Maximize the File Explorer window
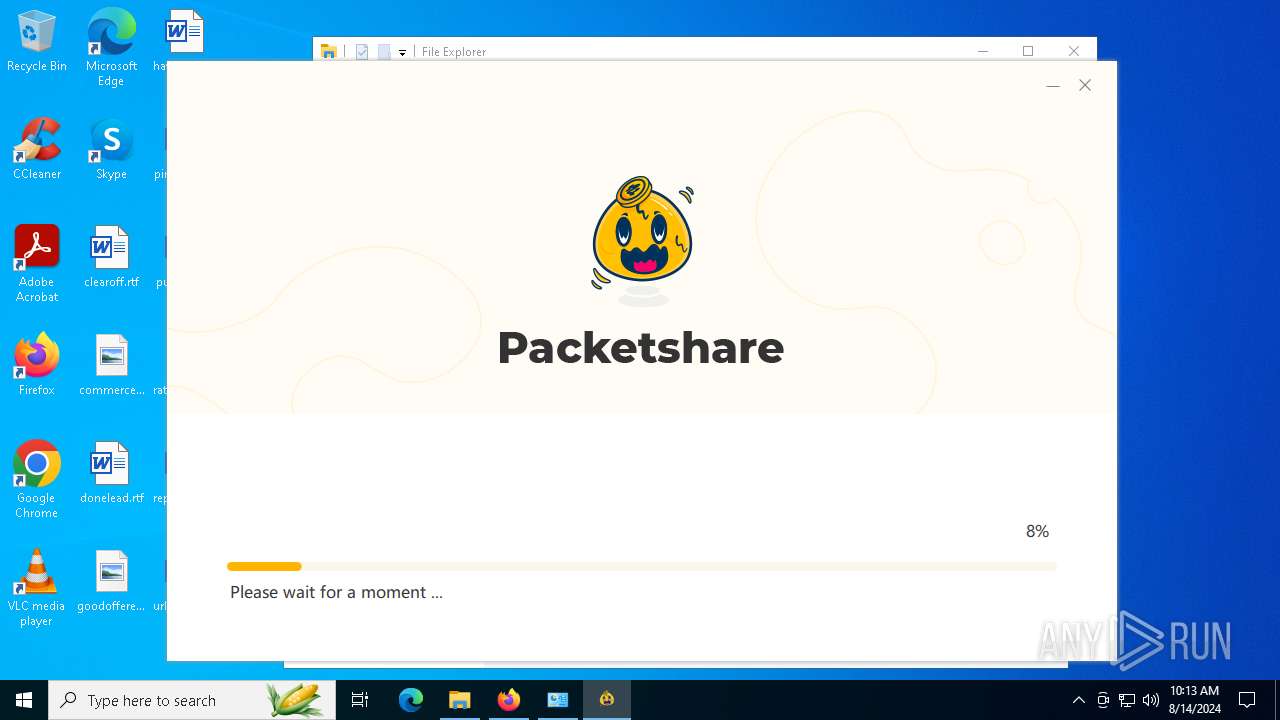The height and width of the screenshot is (720, 1280). point(1028,51)
